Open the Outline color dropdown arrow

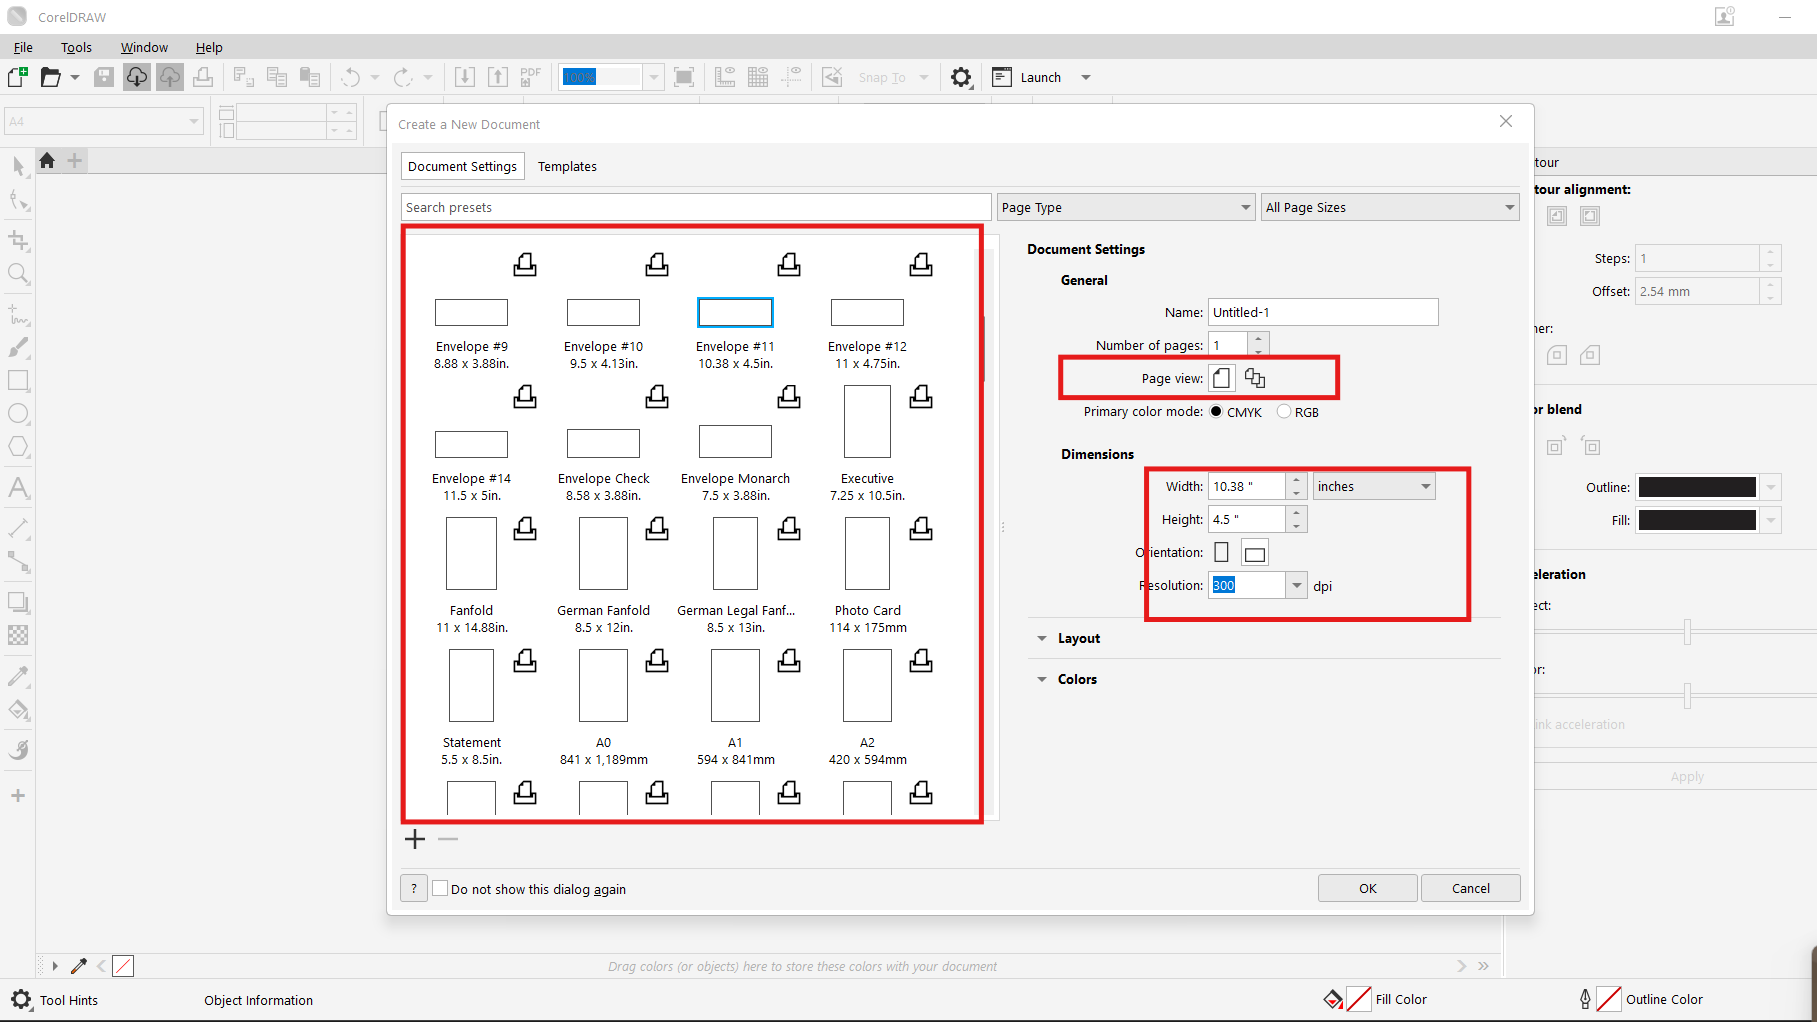tap(1771, 487)
